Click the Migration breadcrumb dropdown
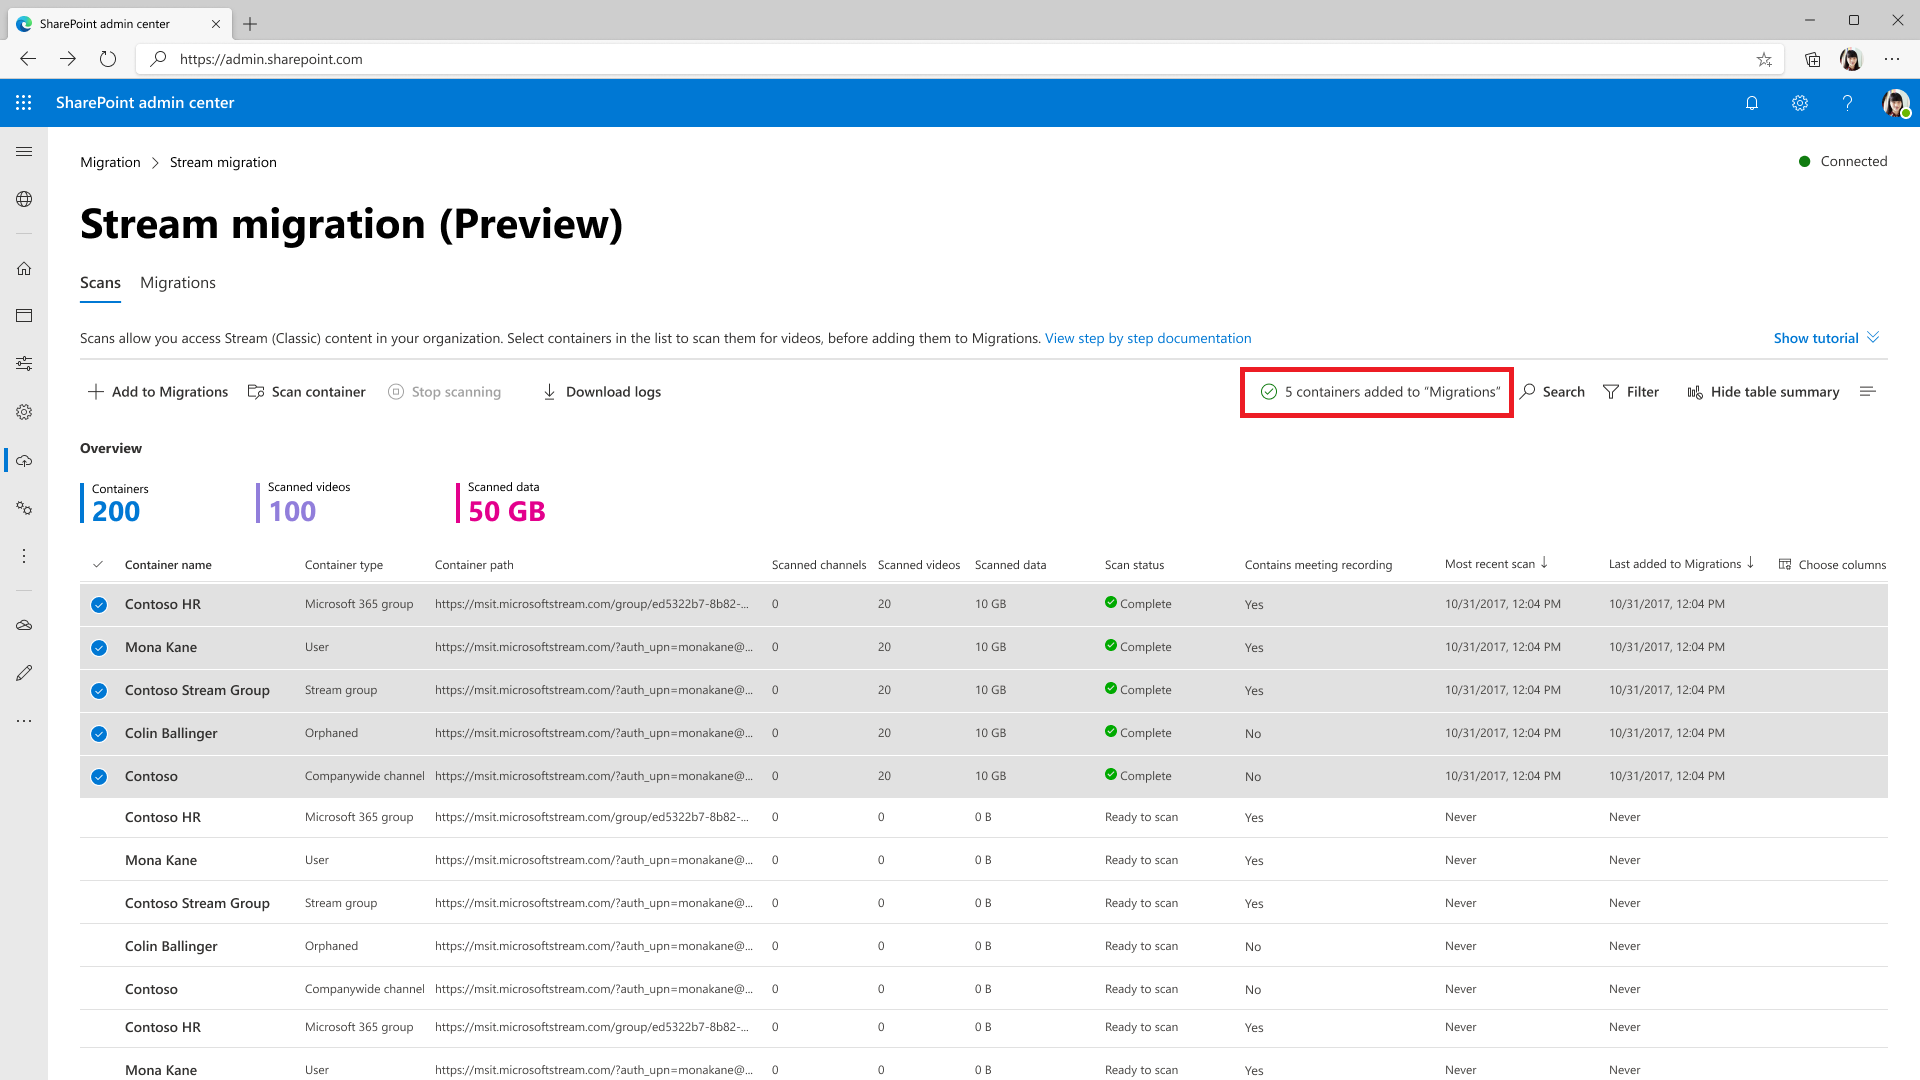The image size is (1920, 1080). (111, 161)
